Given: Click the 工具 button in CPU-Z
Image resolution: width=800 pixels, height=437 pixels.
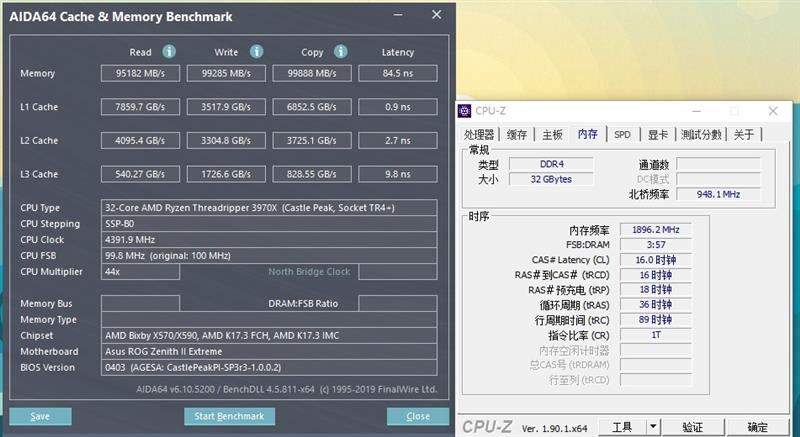Looking at the screenshot, I should pos(622,427).
